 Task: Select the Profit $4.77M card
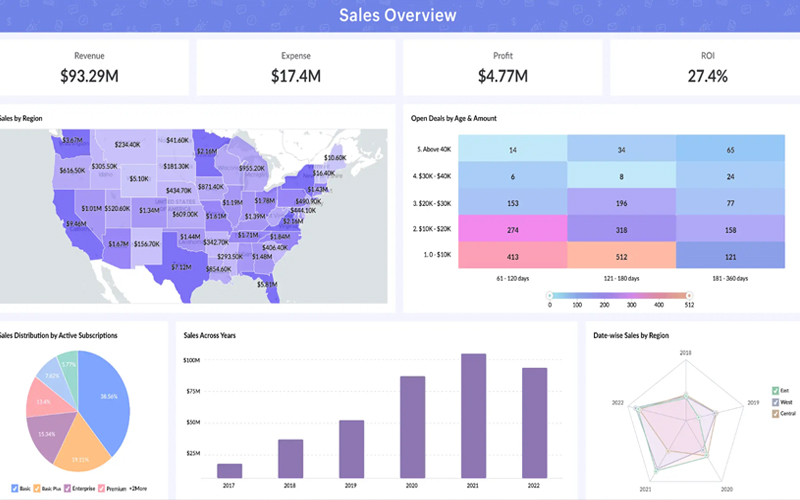501,67
